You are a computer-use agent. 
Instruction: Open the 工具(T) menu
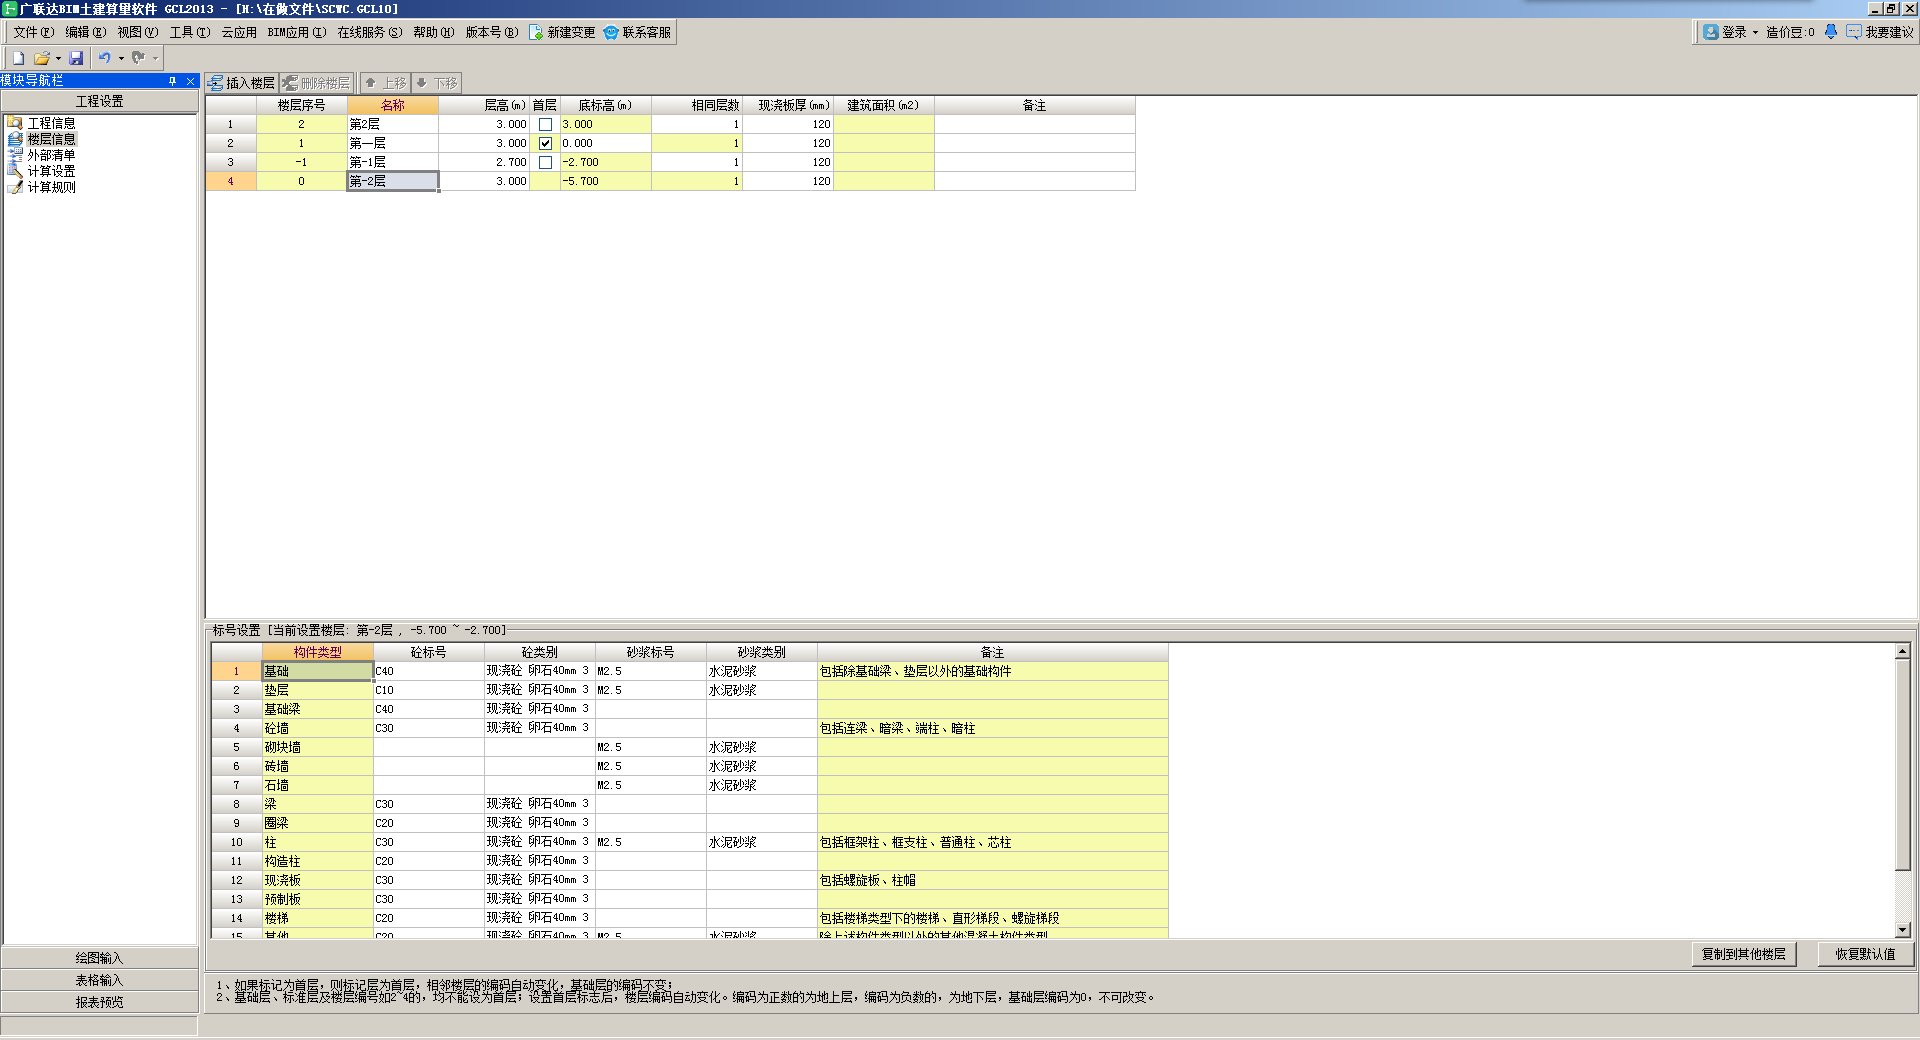189,32
